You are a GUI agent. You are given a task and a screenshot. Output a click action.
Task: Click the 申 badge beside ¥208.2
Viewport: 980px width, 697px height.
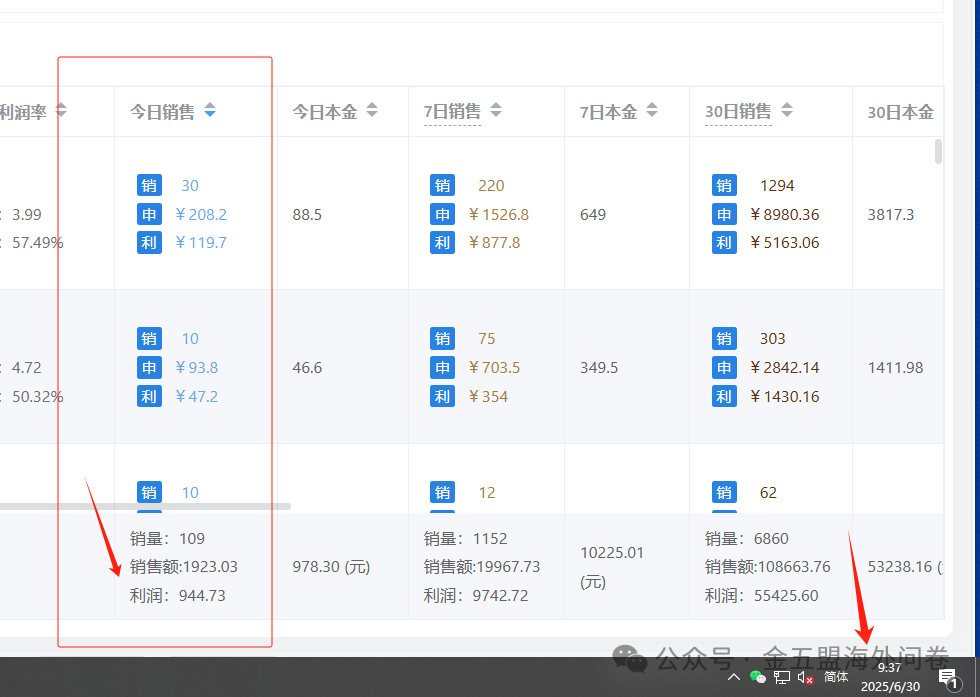click(149, 214)
